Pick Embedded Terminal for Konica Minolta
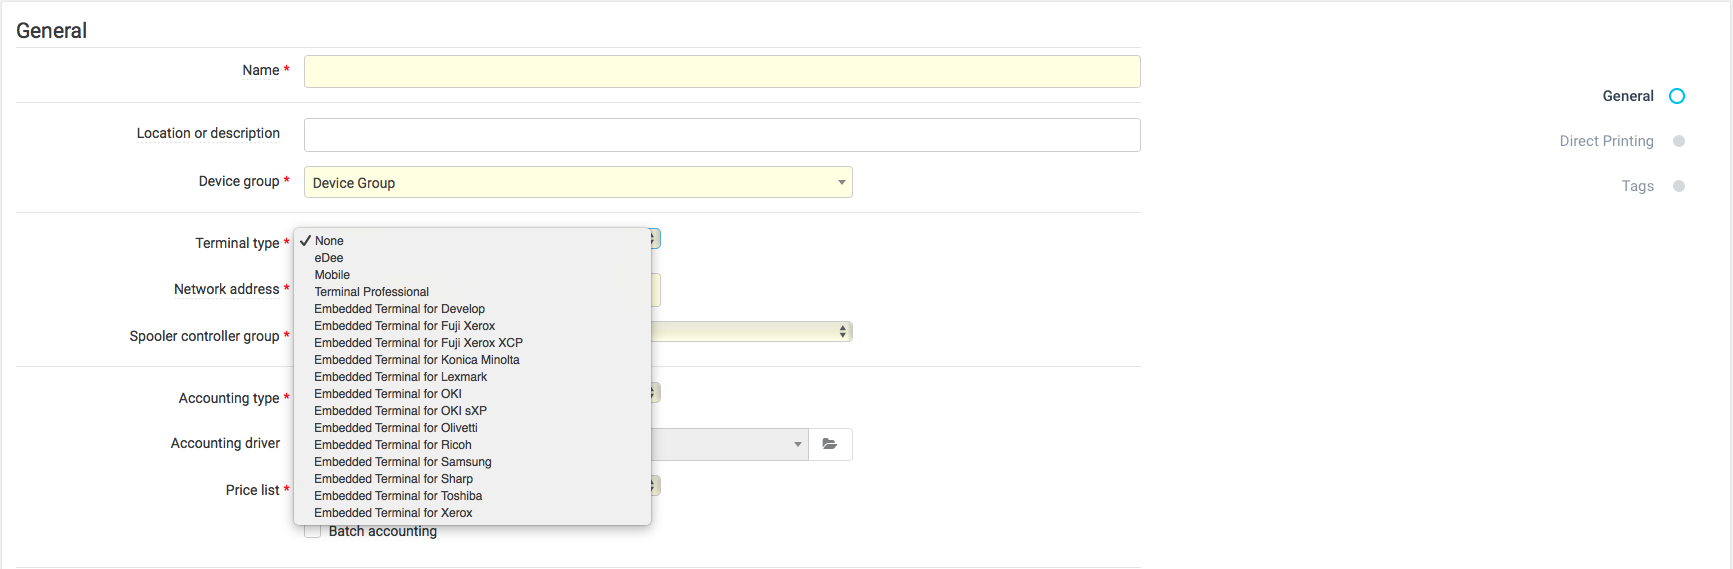The image size is (1733, 569). [416, 360]
